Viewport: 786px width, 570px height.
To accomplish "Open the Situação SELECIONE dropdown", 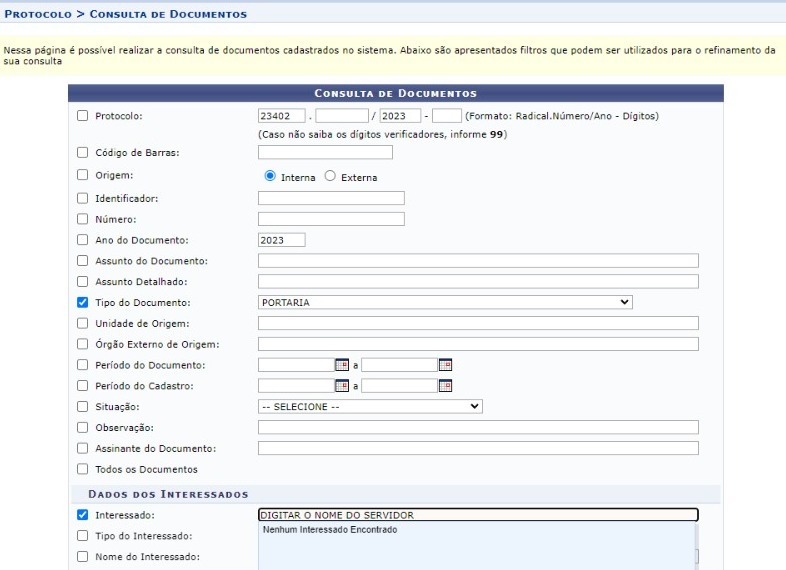I will (370, 407).
